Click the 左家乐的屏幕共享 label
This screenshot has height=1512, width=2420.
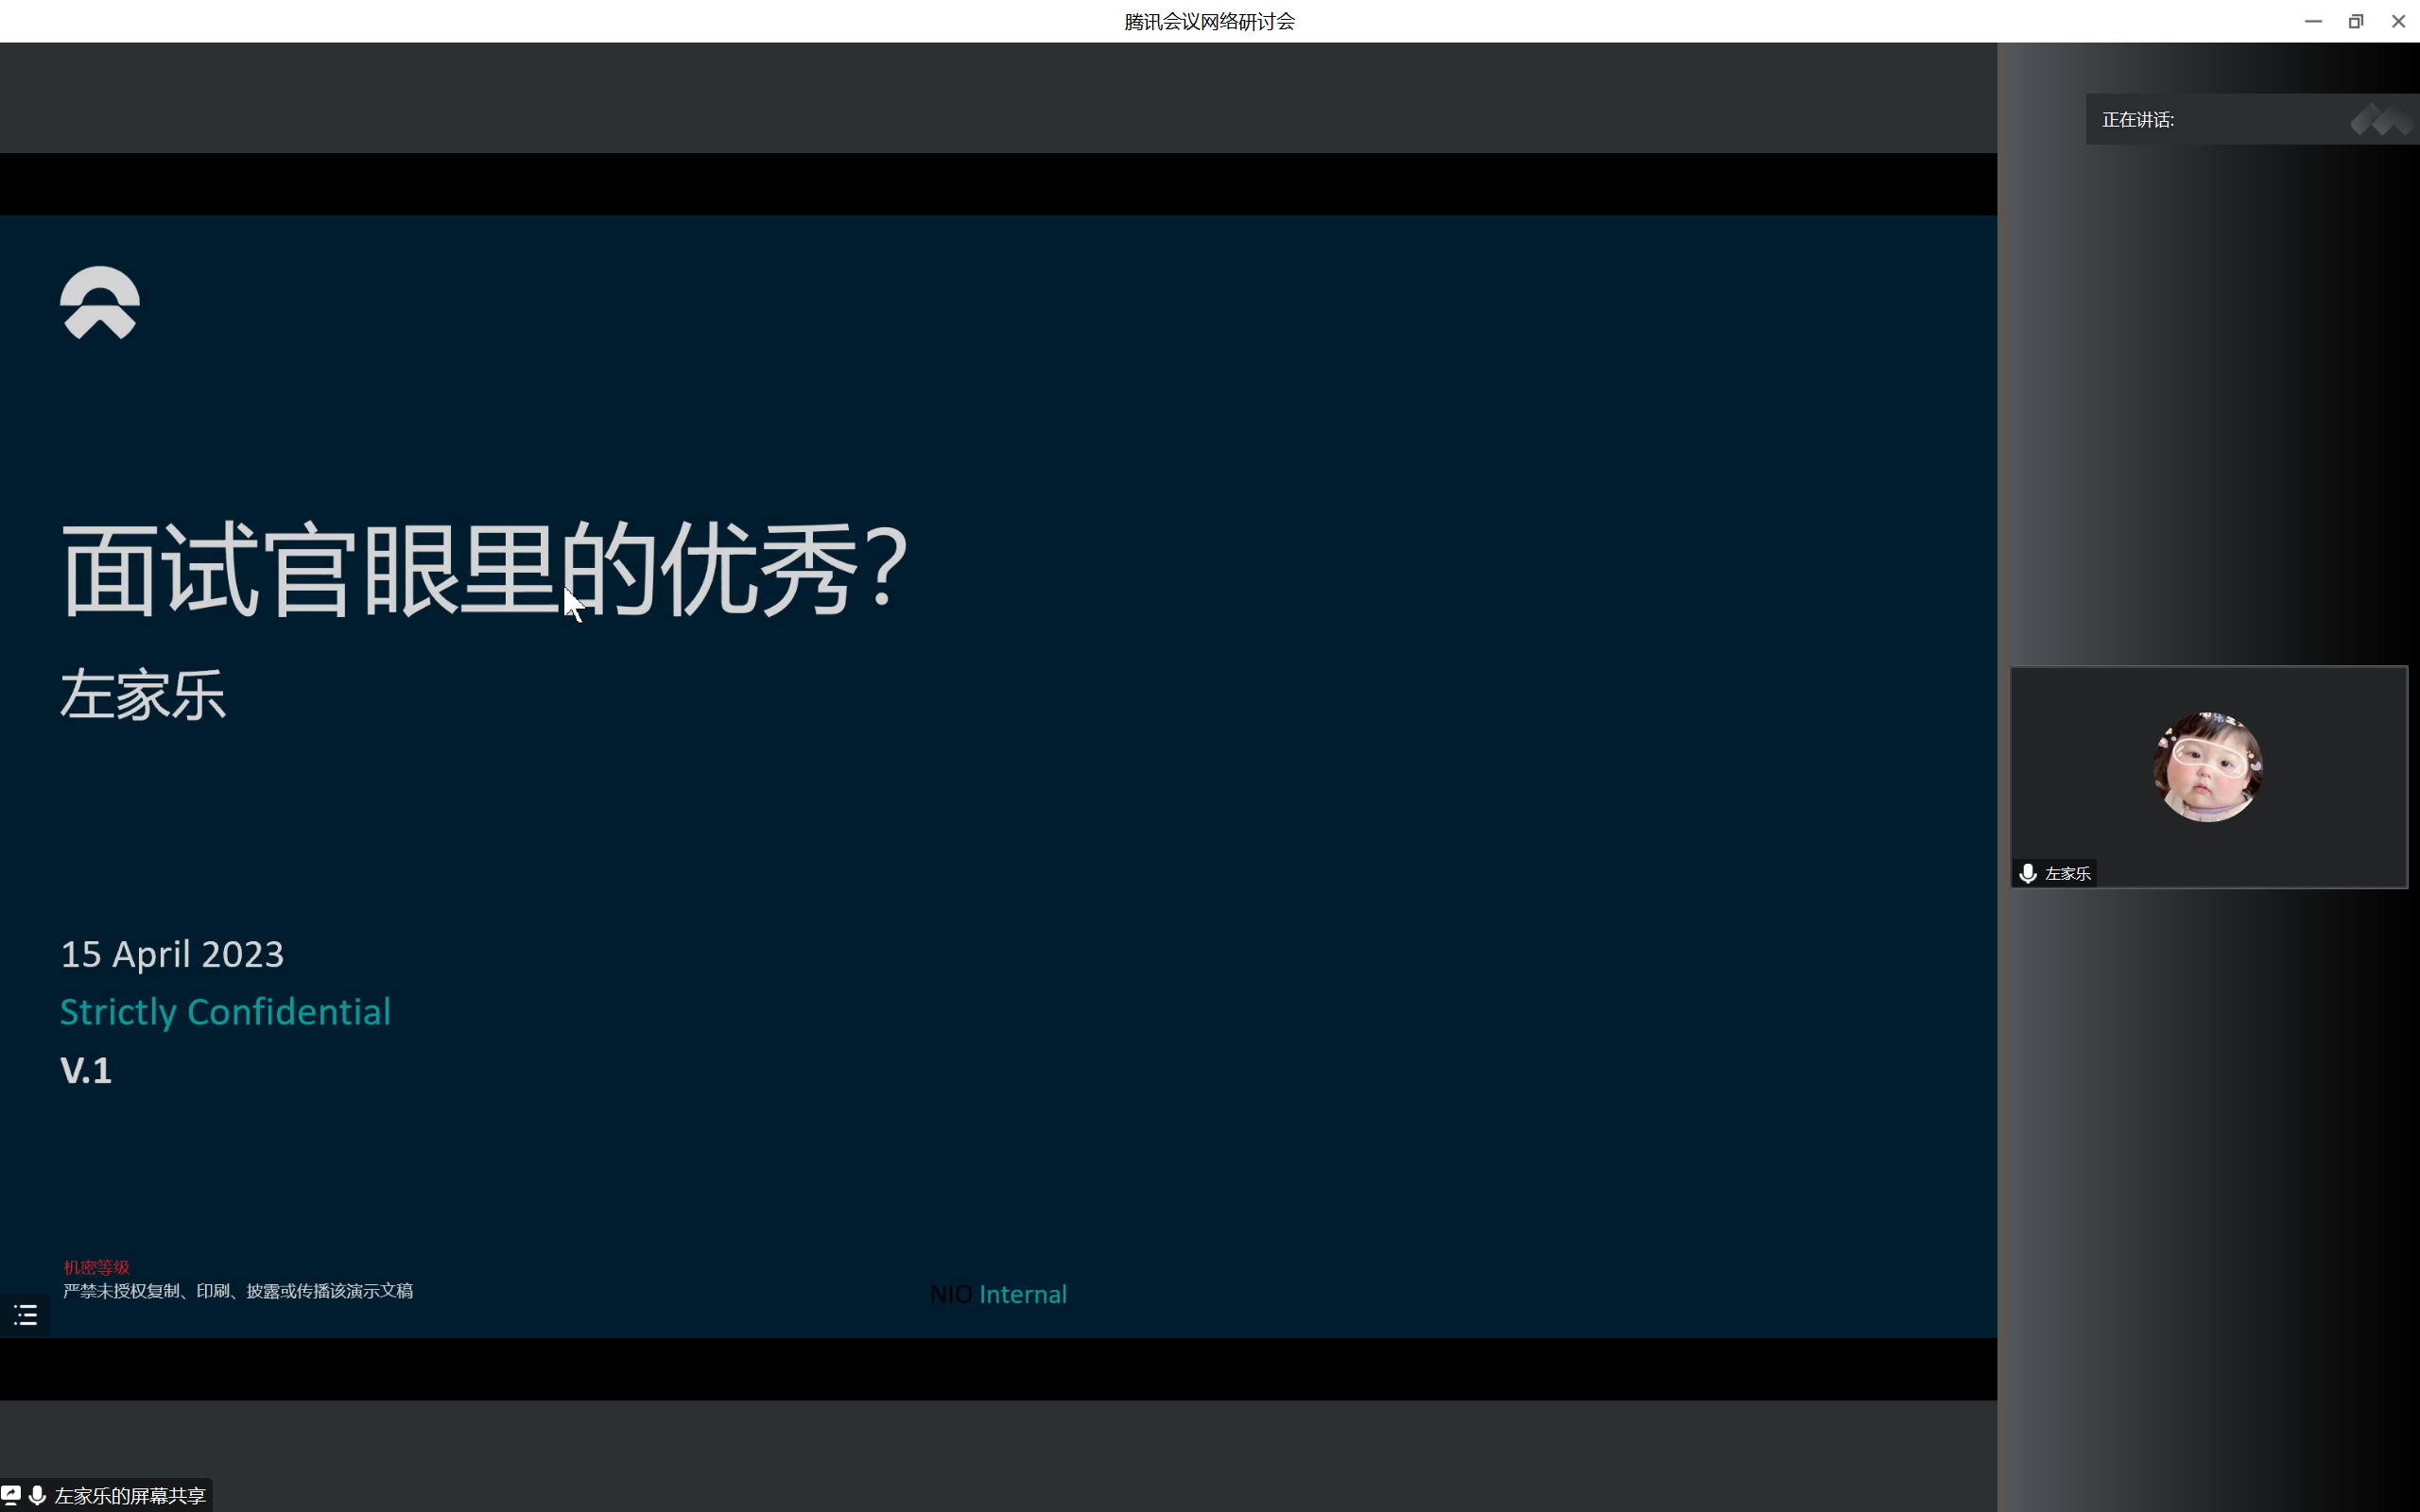(130, 1495)
